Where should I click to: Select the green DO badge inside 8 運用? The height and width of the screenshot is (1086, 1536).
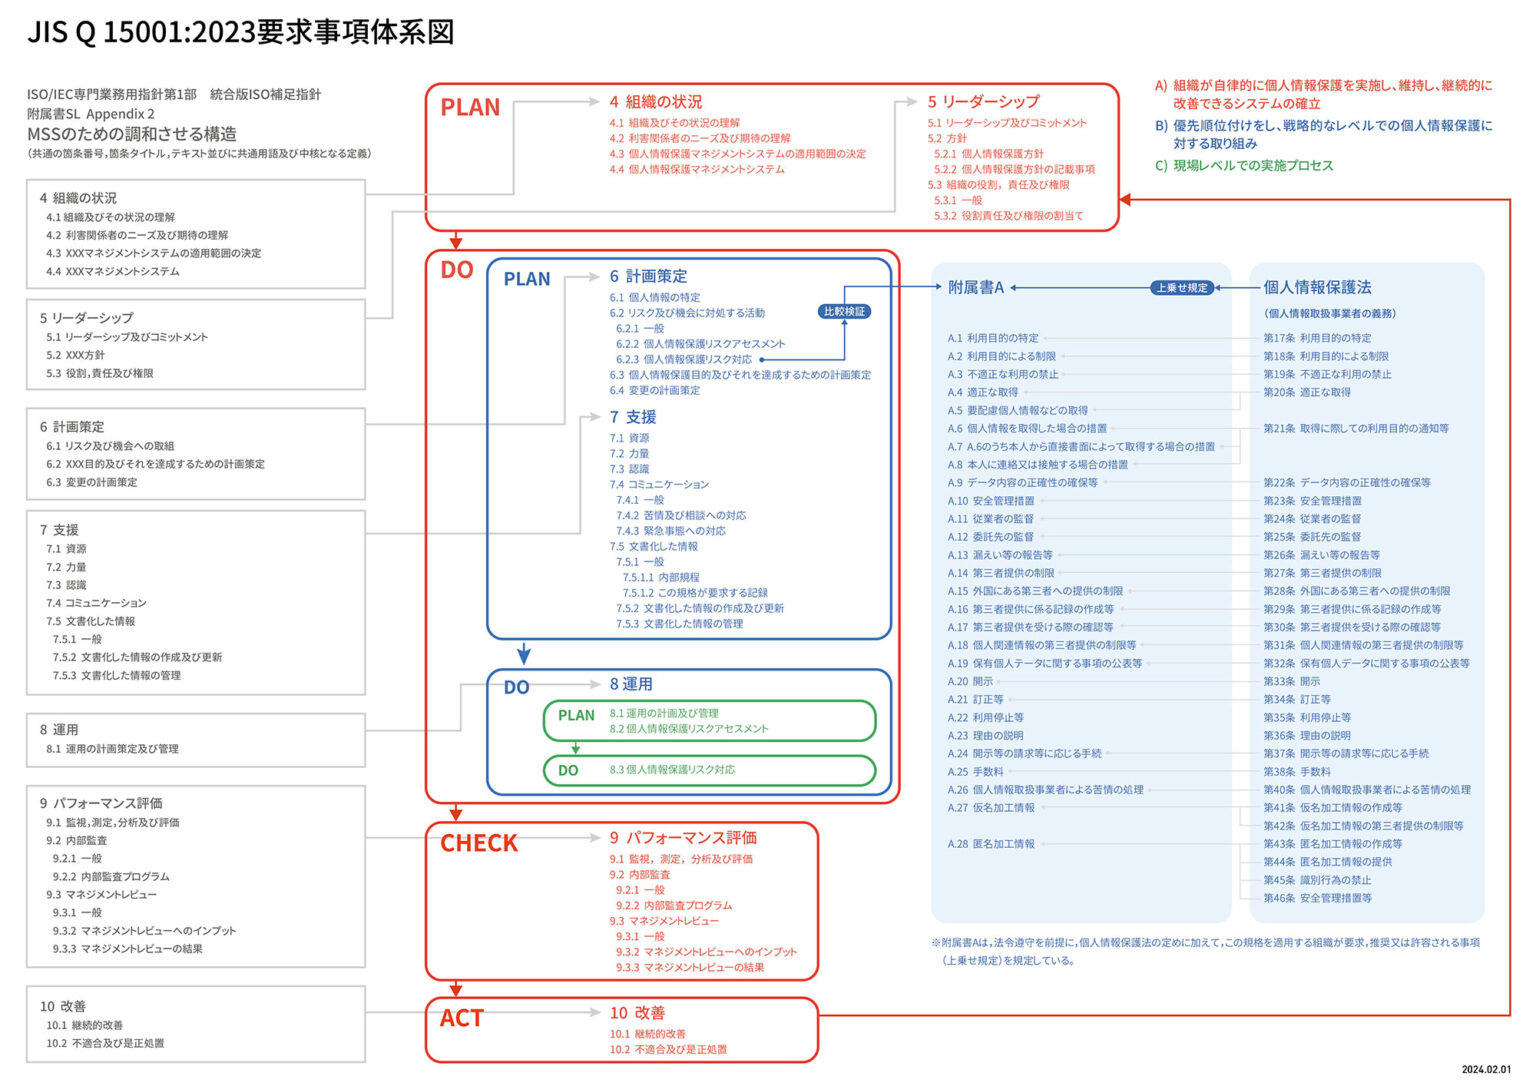[x=568, y=771]
